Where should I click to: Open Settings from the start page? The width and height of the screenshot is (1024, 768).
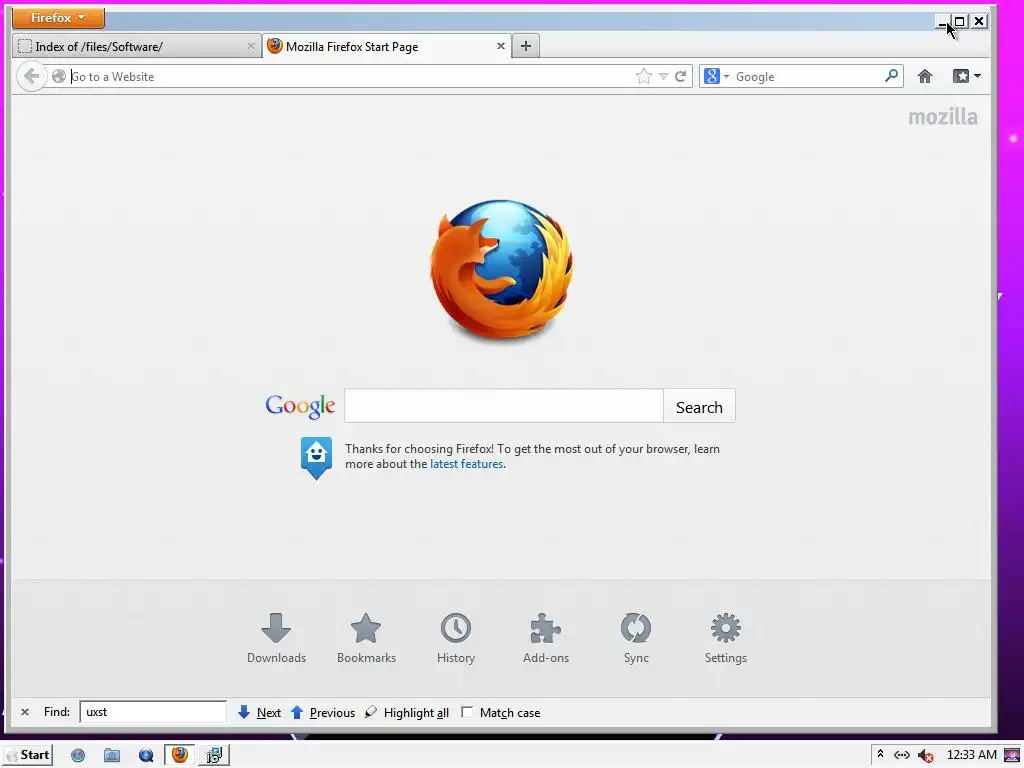(x=726, y=638)
